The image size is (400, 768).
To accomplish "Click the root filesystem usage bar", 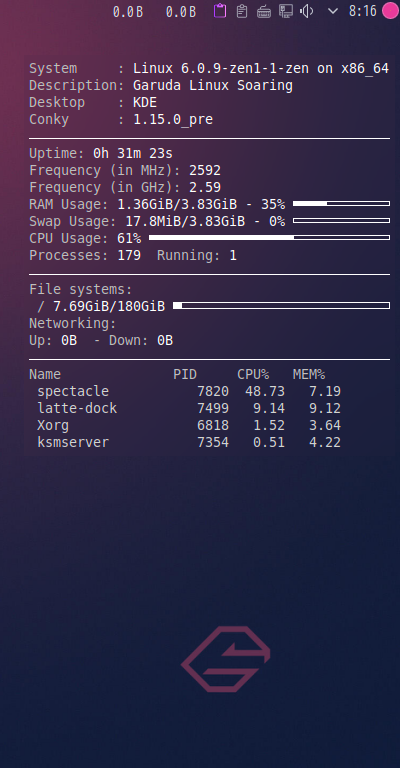I will 282,306.
